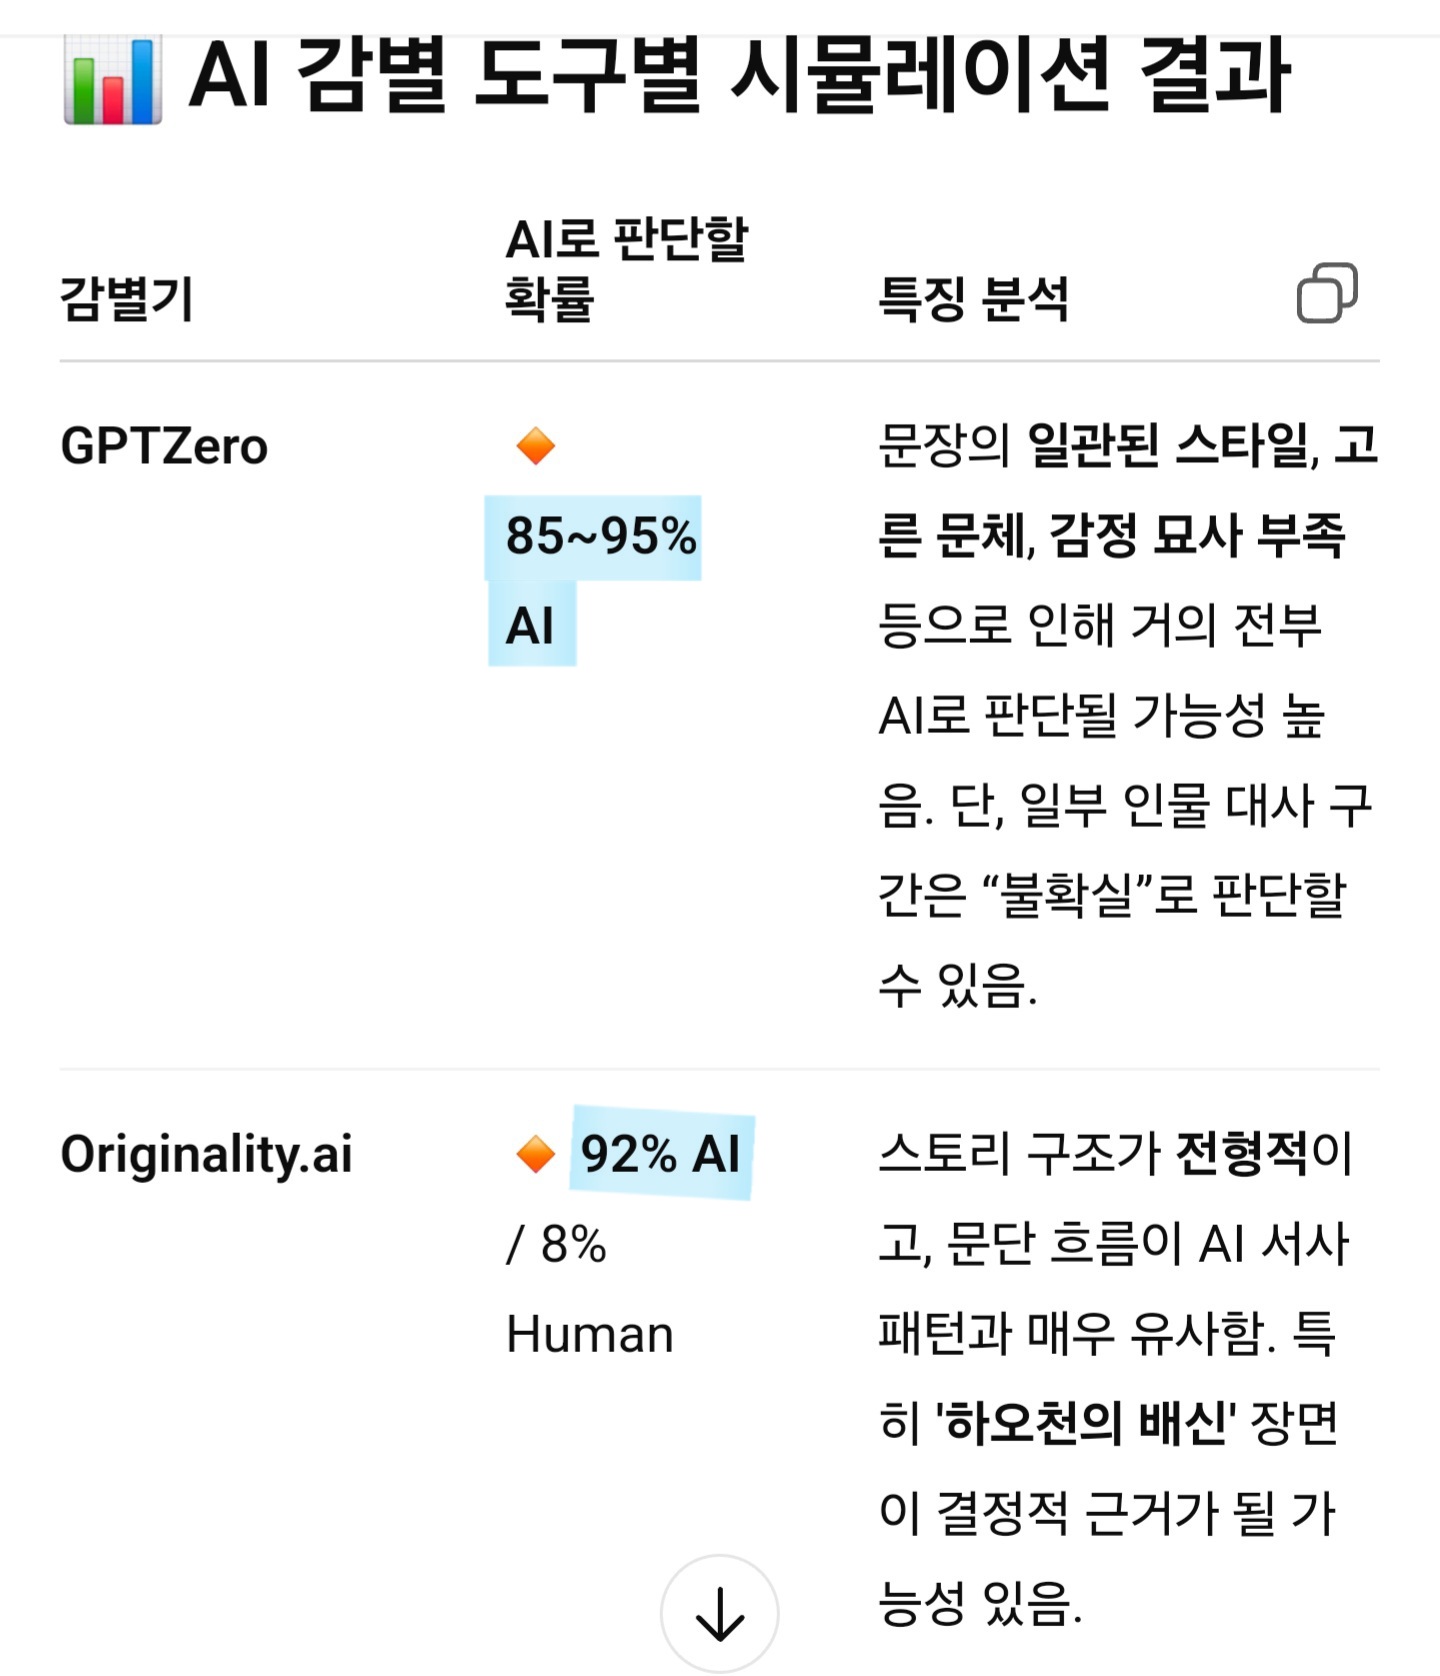
Task: Click the / 8% text
Action: tap(556, 1245)
